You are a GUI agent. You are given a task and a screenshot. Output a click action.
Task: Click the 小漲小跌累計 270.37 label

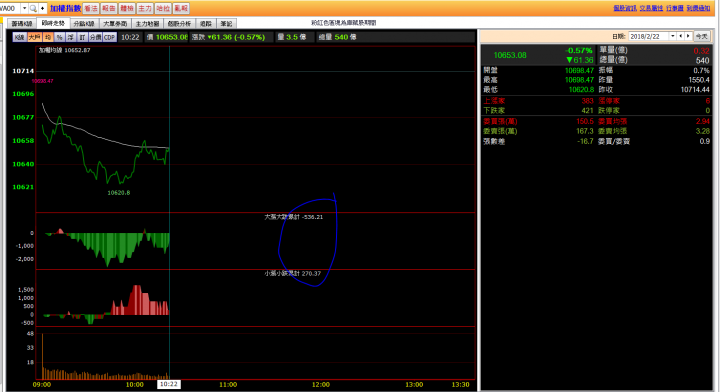[292, 274]
